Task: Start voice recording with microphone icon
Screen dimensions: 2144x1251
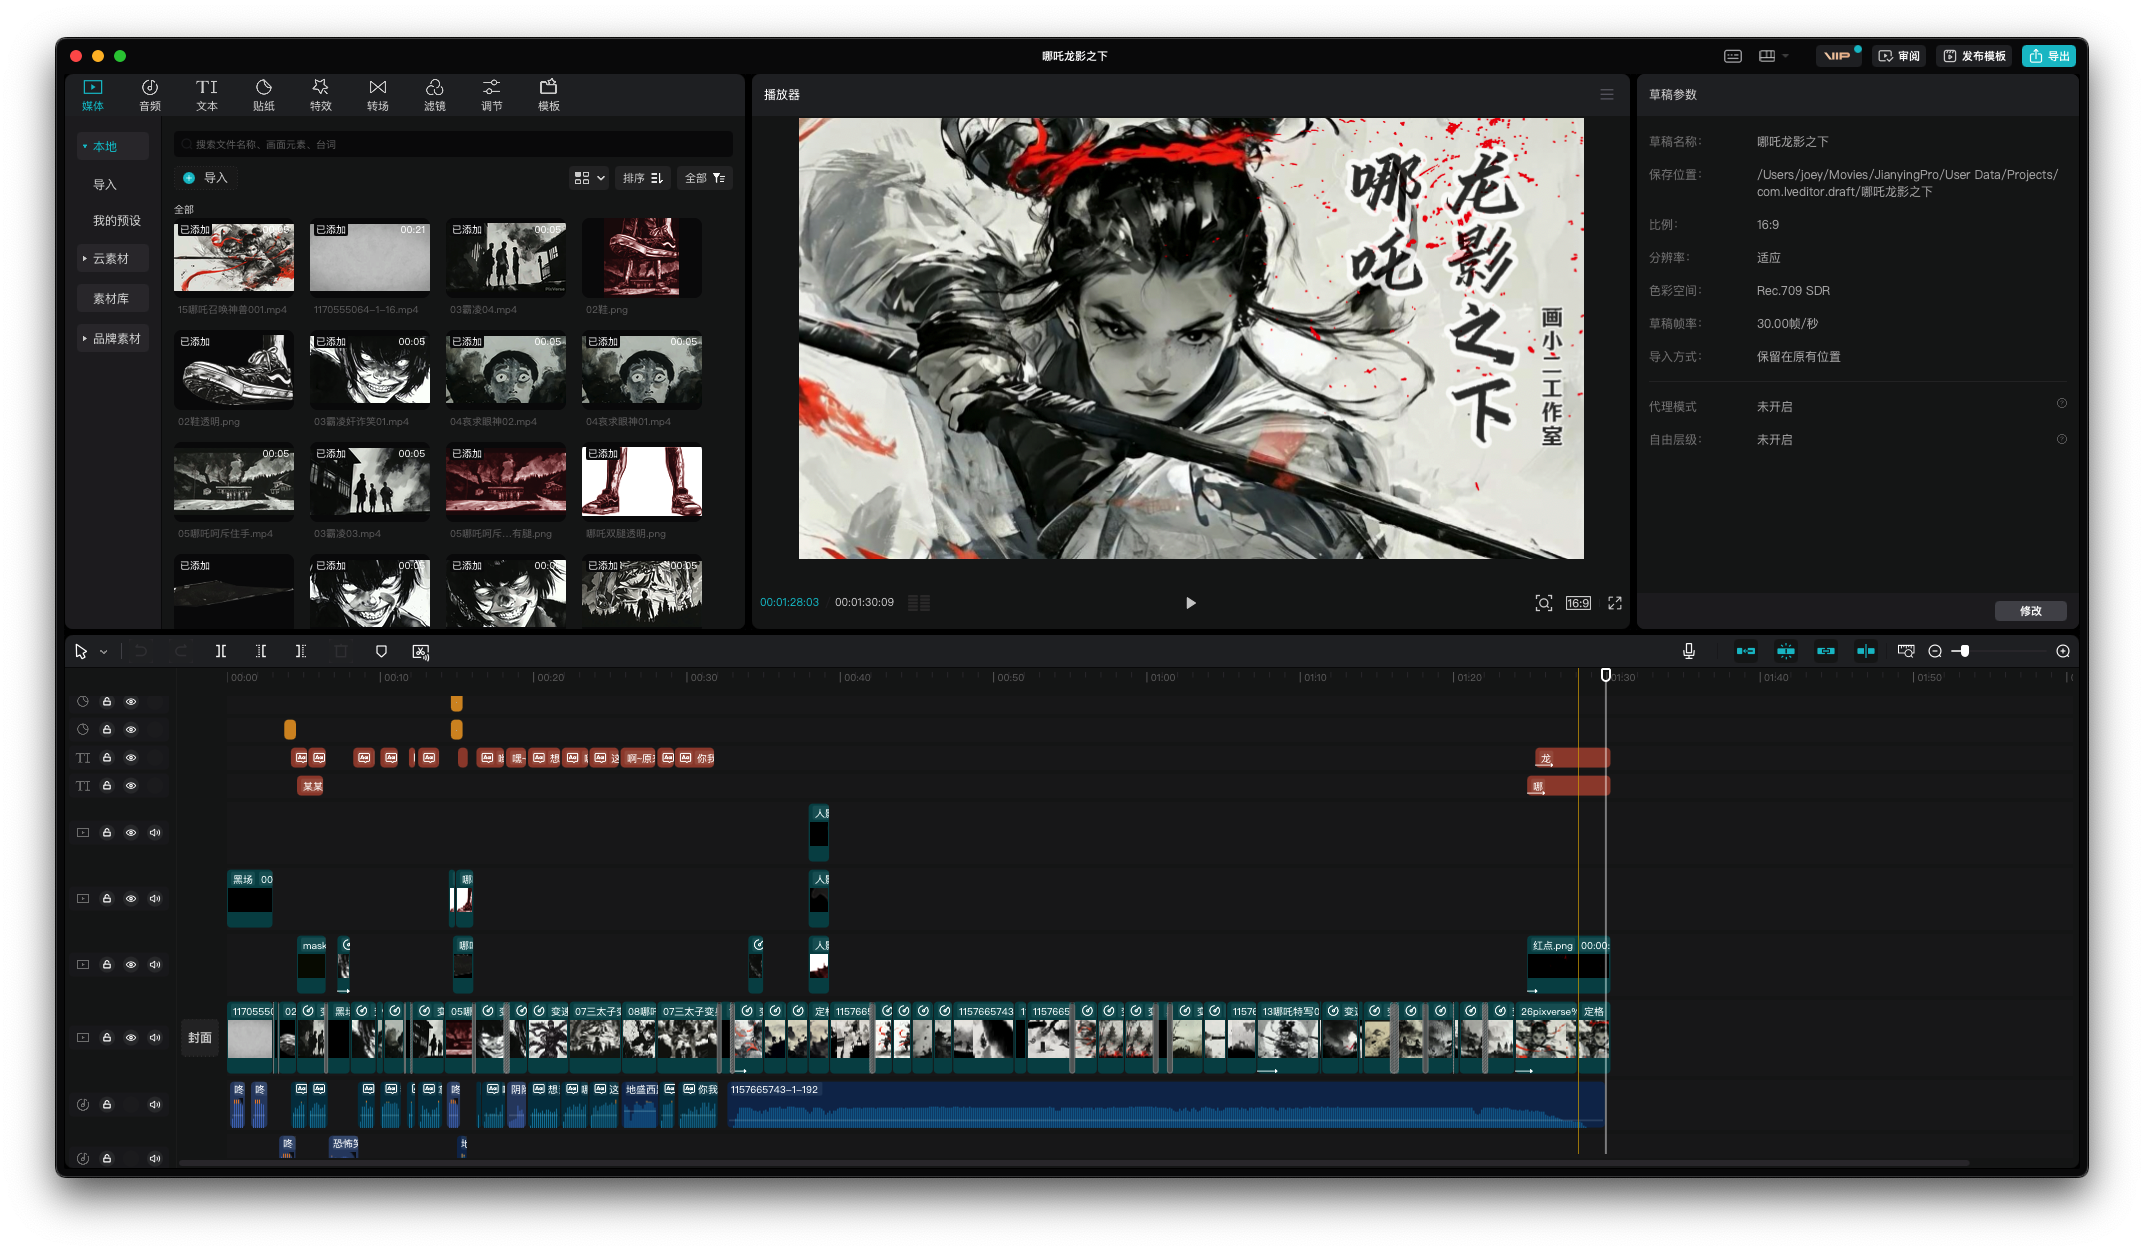Action: [1689, 651]
